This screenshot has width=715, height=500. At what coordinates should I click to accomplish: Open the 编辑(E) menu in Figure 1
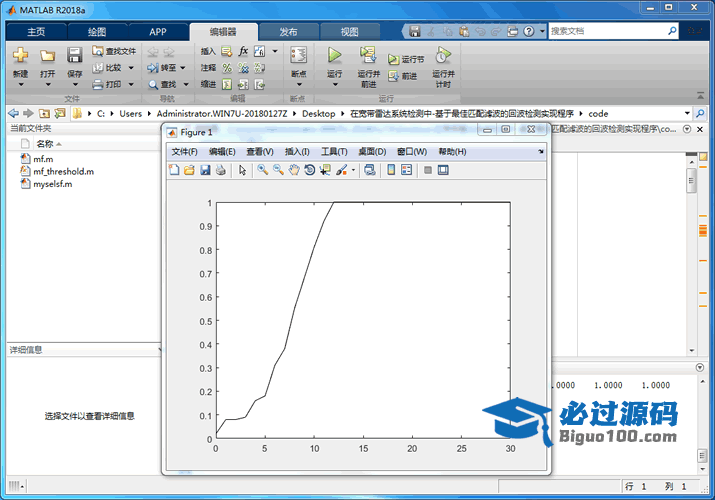222,152
